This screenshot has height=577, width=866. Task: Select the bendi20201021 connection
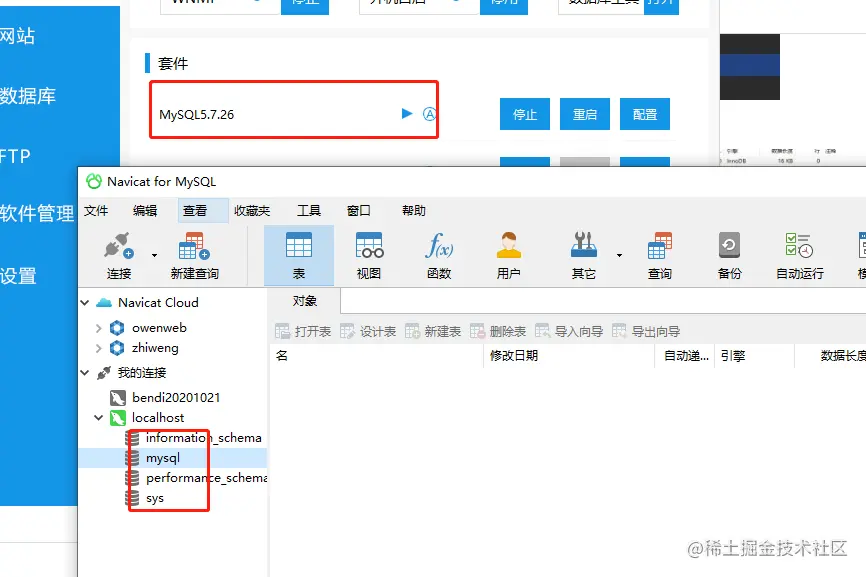pos(176,398)
